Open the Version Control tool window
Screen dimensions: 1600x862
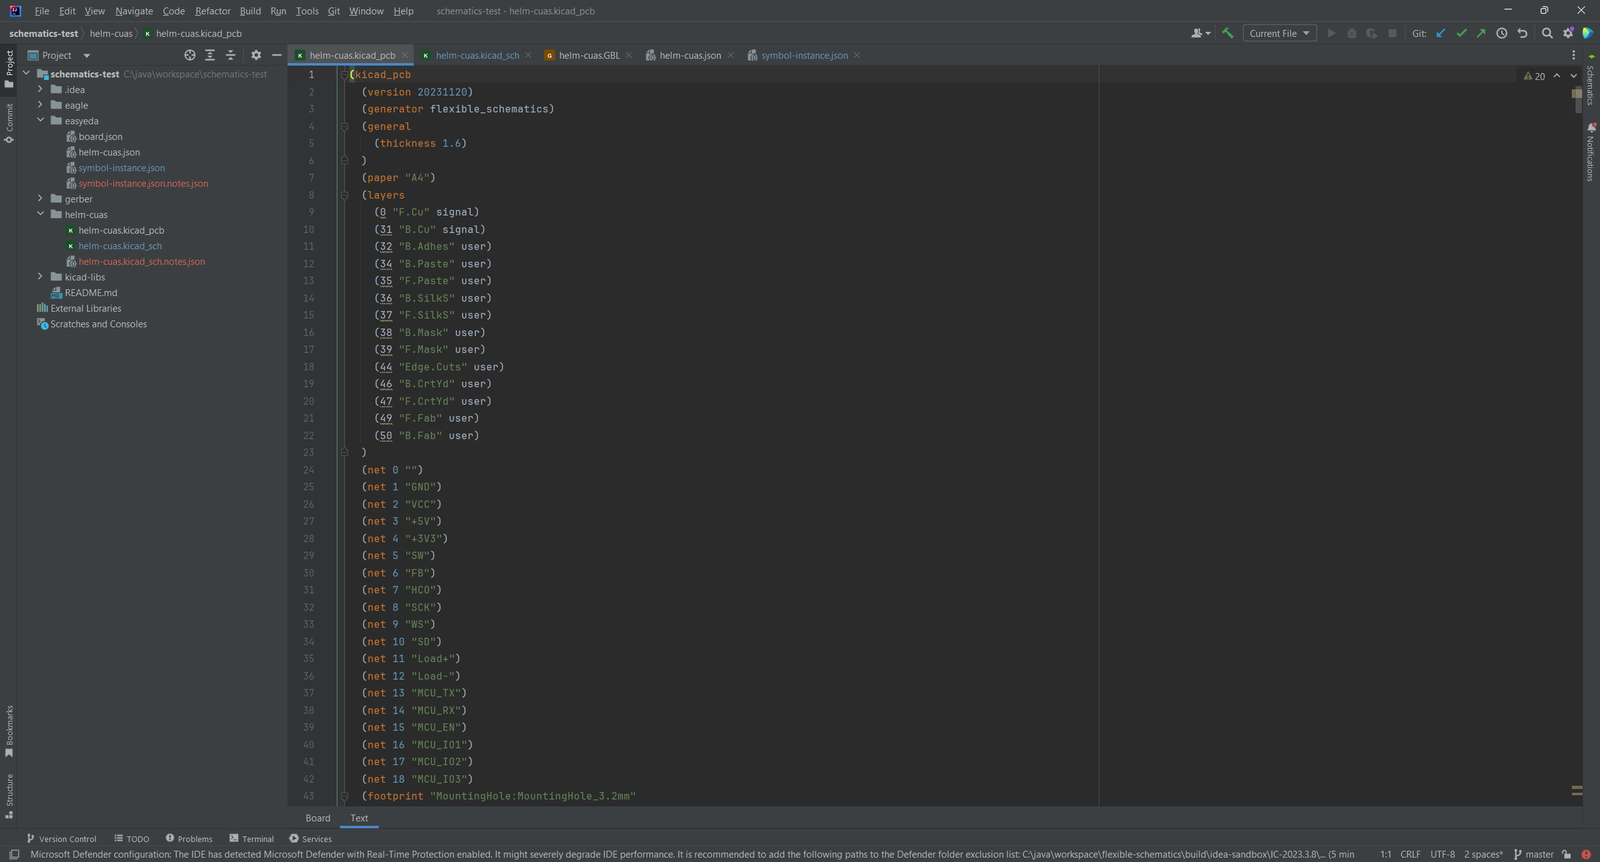click(62, 839)
